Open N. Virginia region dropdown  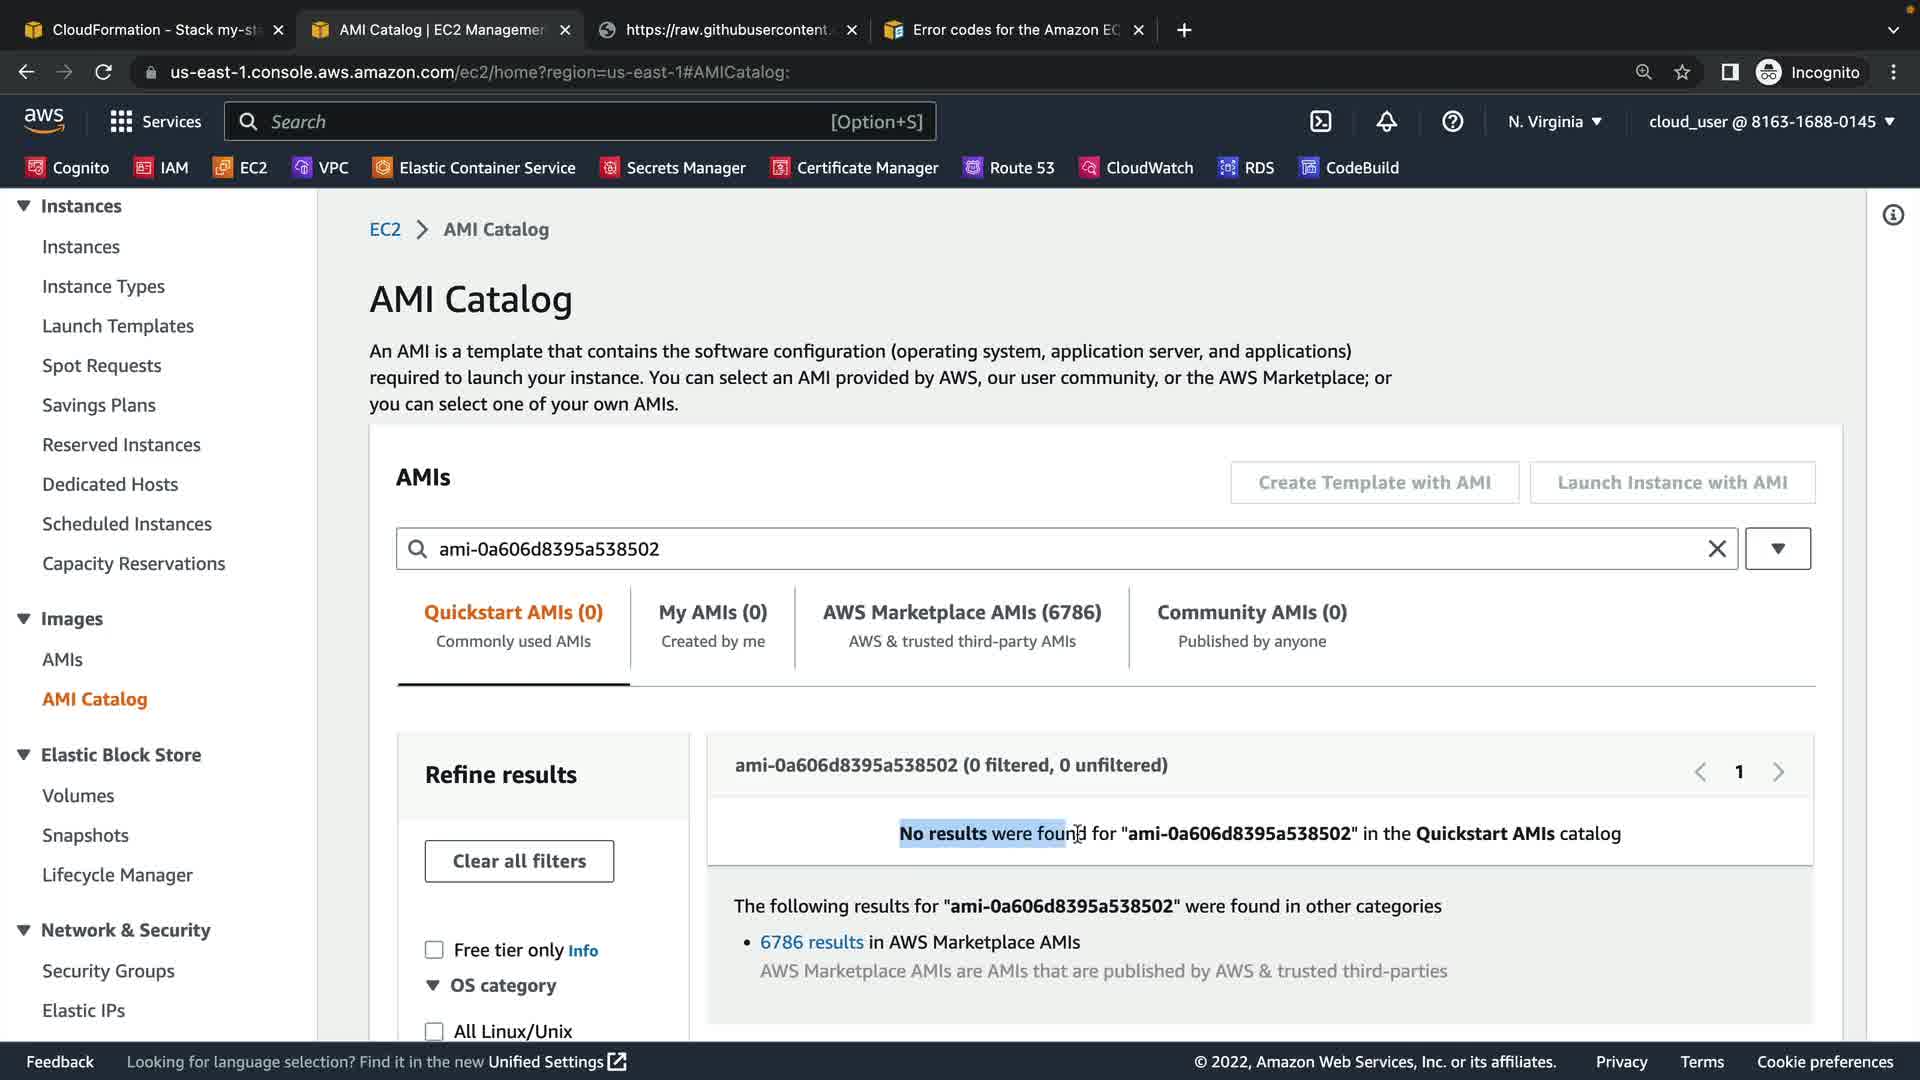pyautogui.click(x=1554, y=121)
